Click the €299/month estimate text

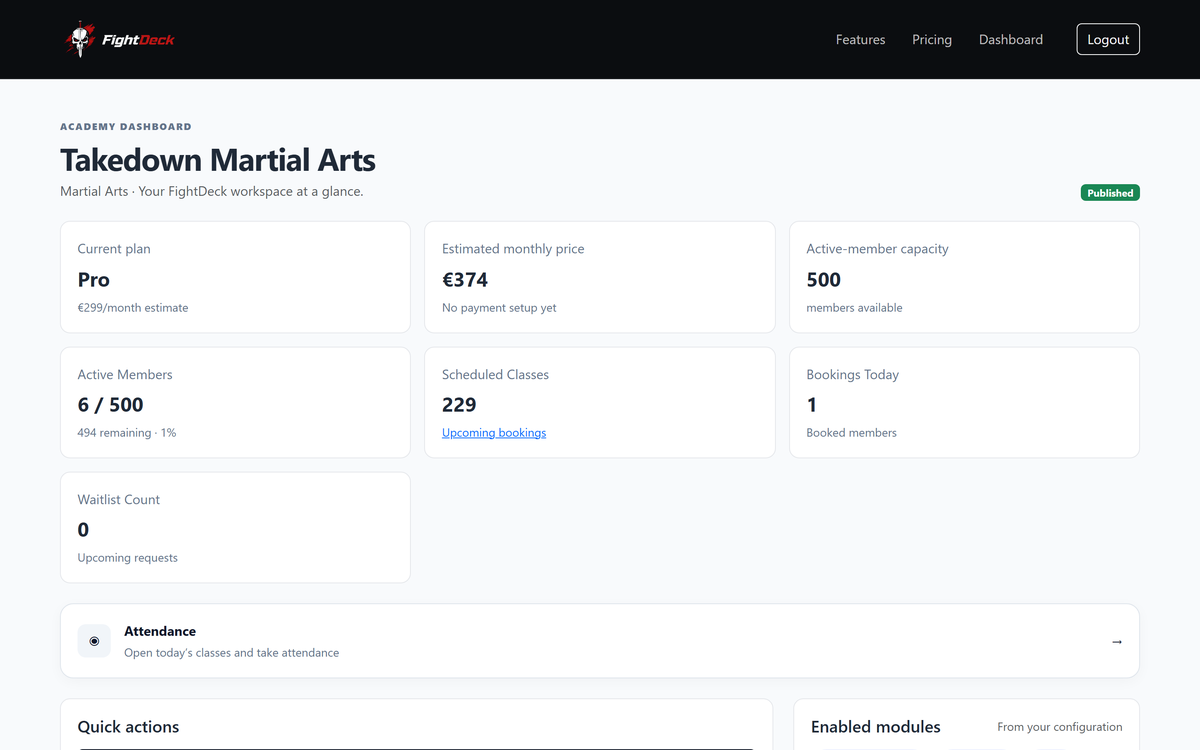click(133, 308)
